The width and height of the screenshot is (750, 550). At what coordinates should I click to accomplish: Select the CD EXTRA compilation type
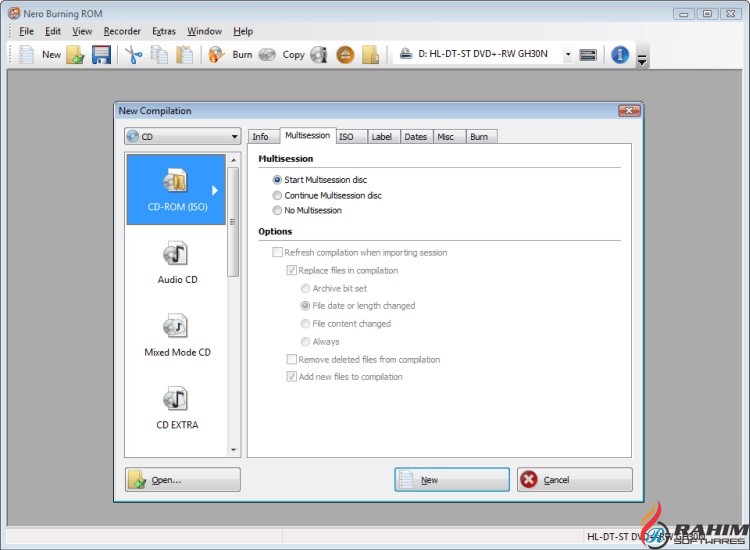pos(177,408)
